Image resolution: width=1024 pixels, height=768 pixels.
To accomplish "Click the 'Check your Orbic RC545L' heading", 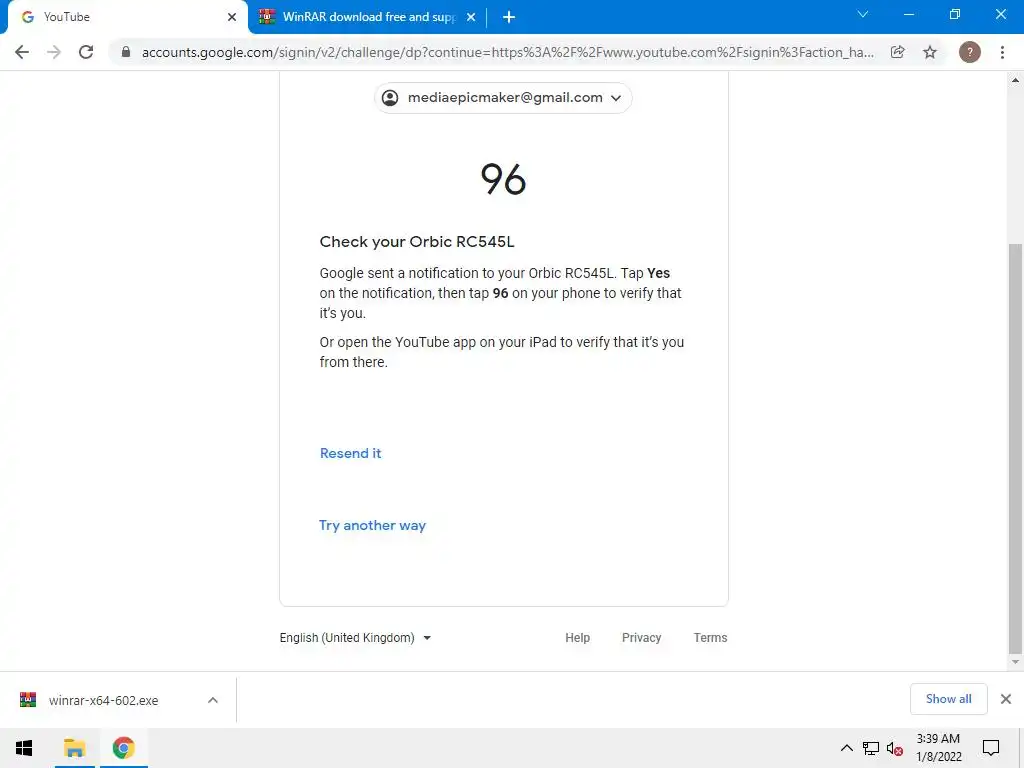I will [417, 242].
